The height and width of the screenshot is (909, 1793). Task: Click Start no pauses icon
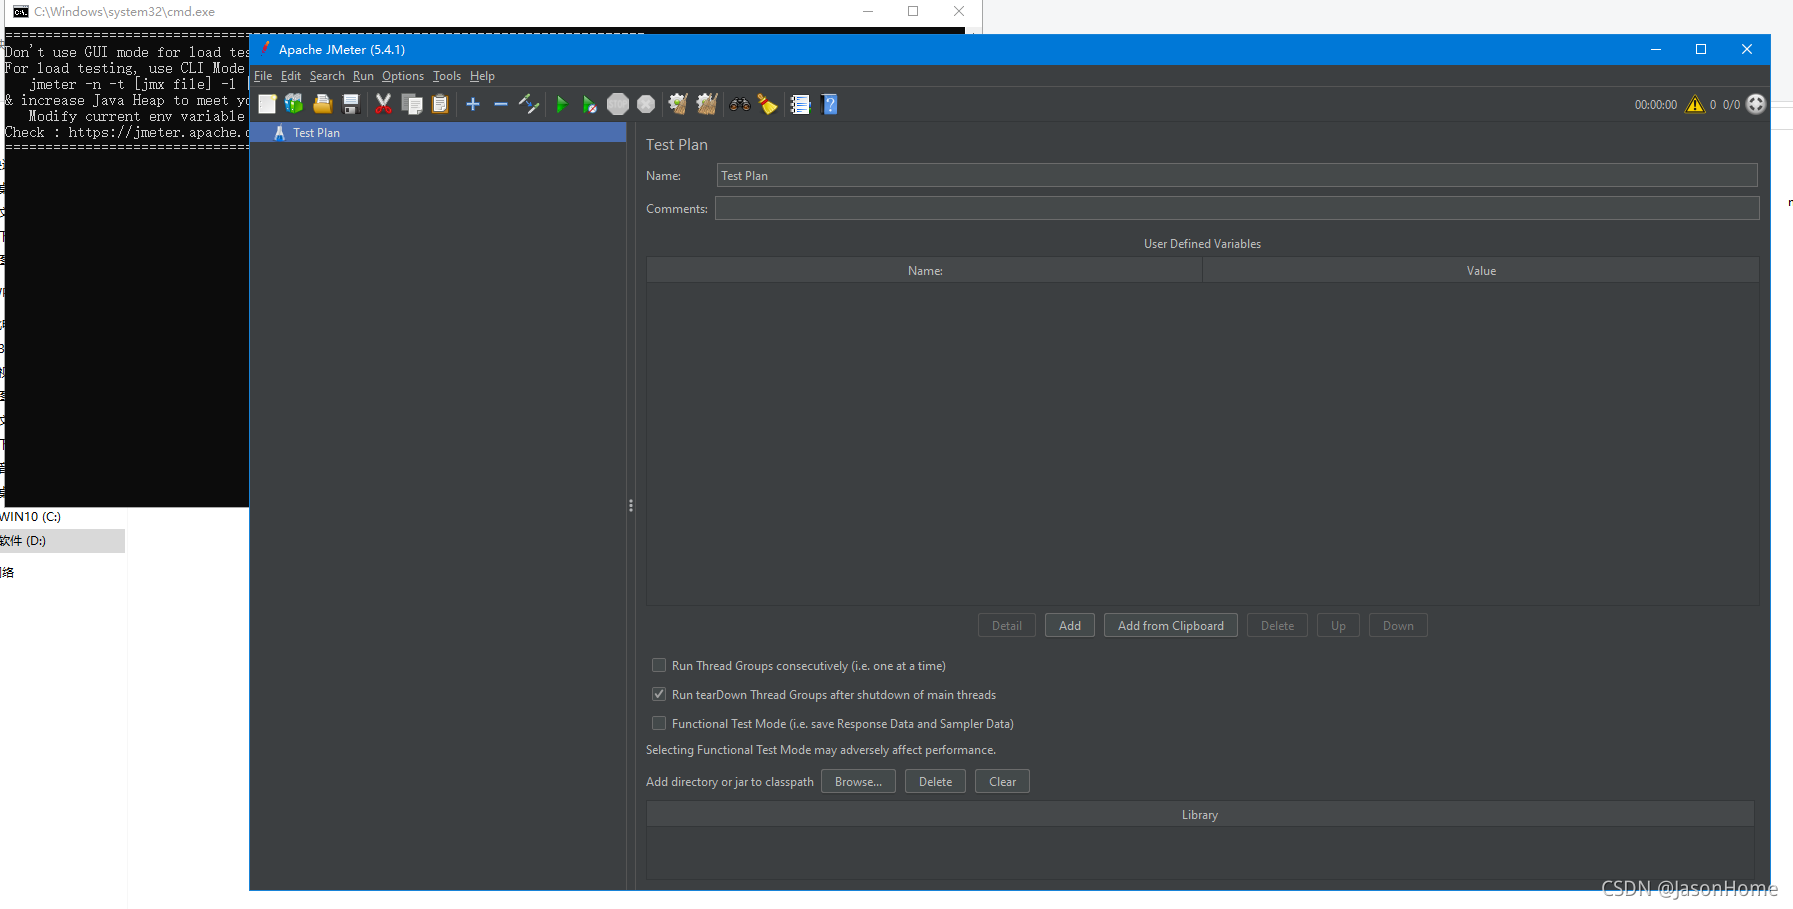coord(589,104)
